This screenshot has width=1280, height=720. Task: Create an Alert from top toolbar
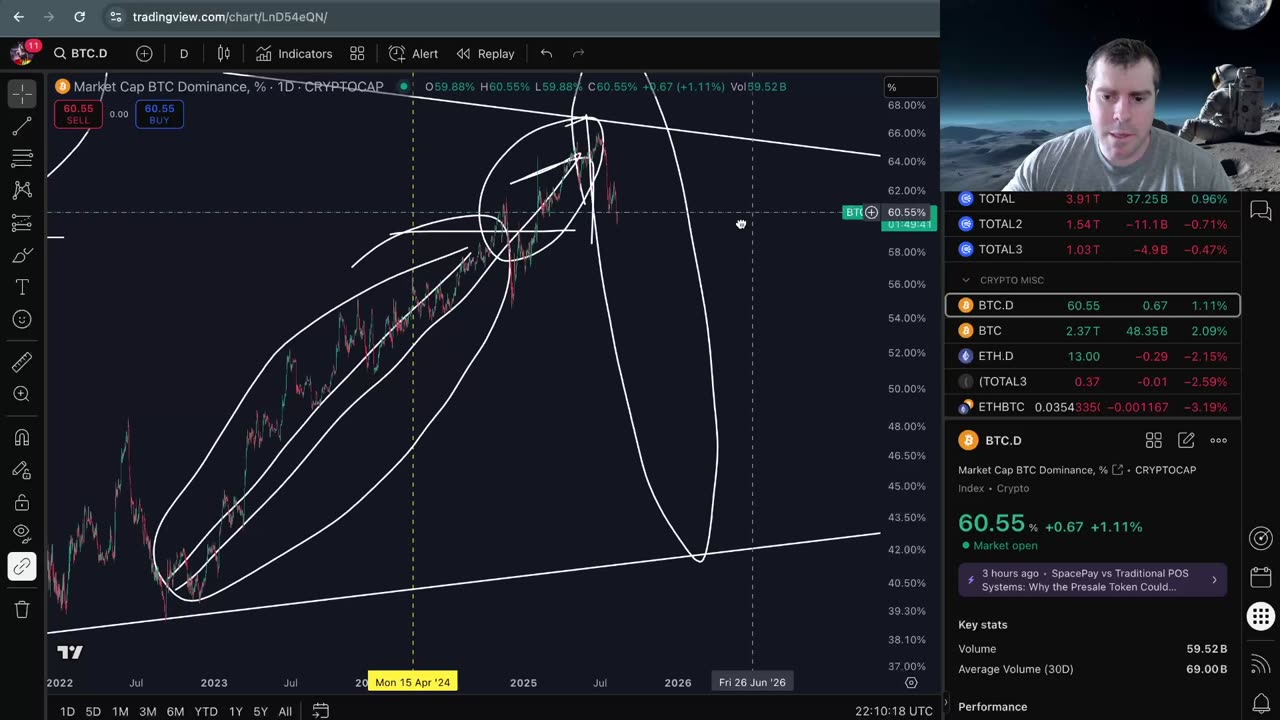pyautogui.click(x=414, y=53)
